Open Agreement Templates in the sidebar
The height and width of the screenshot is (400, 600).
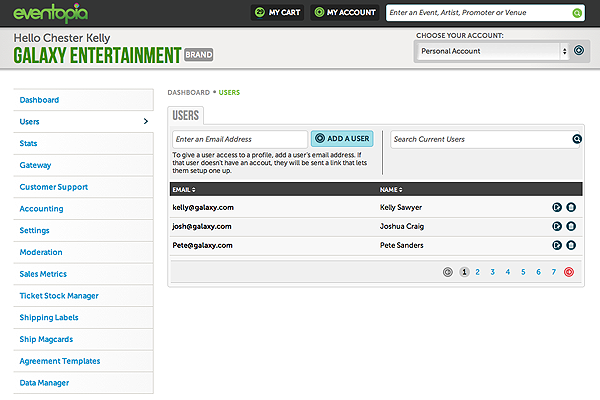pos(83,361)
